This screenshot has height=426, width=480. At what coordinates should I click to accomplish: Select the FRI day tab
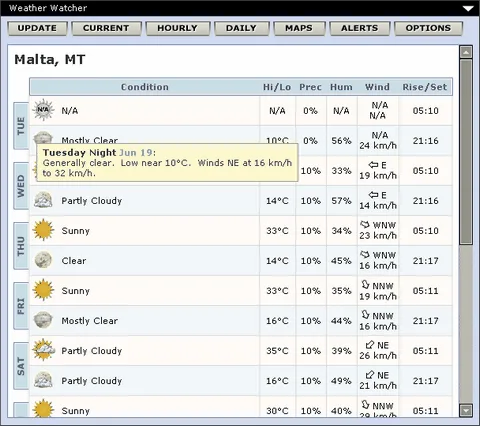click(x=21, y=306)
